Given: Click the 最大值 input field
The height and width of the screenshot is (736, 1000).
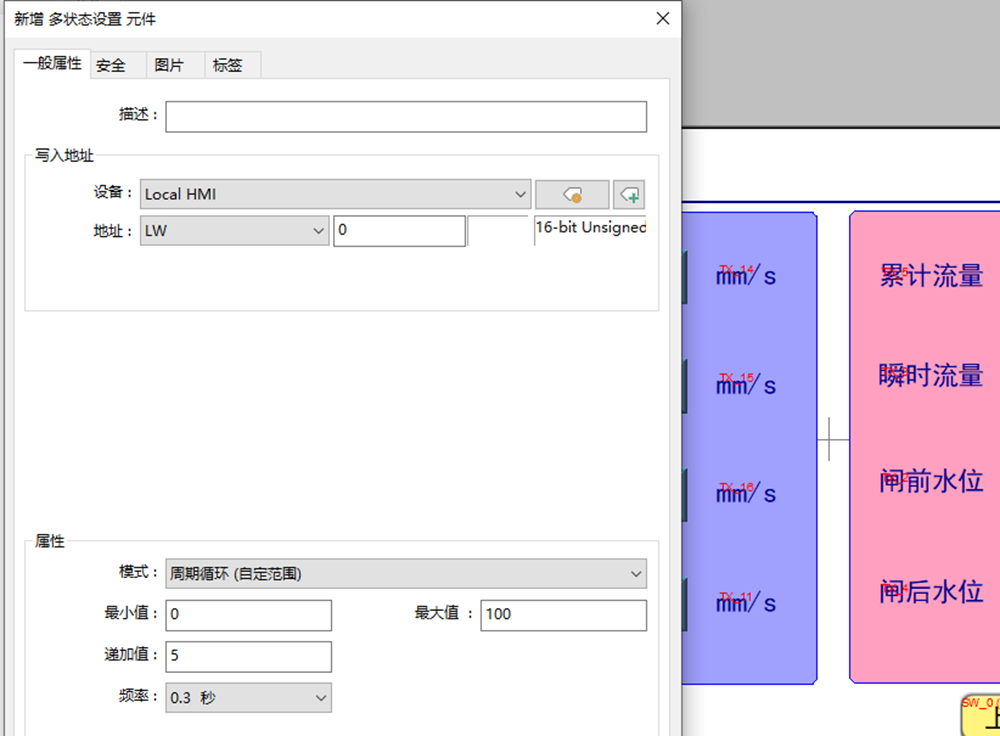Looking at the screenshot, I should 563,615.
